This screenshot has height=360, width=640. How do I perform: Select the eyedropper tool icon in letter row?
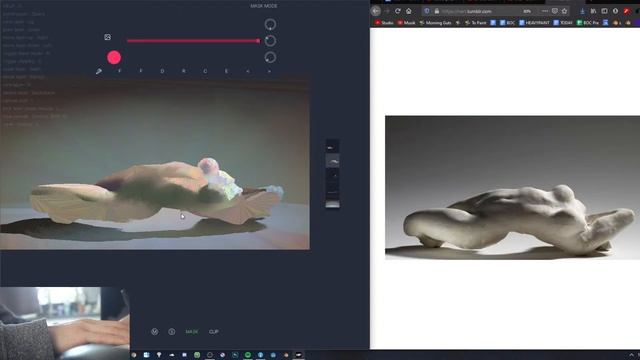[x=98, y=71]
